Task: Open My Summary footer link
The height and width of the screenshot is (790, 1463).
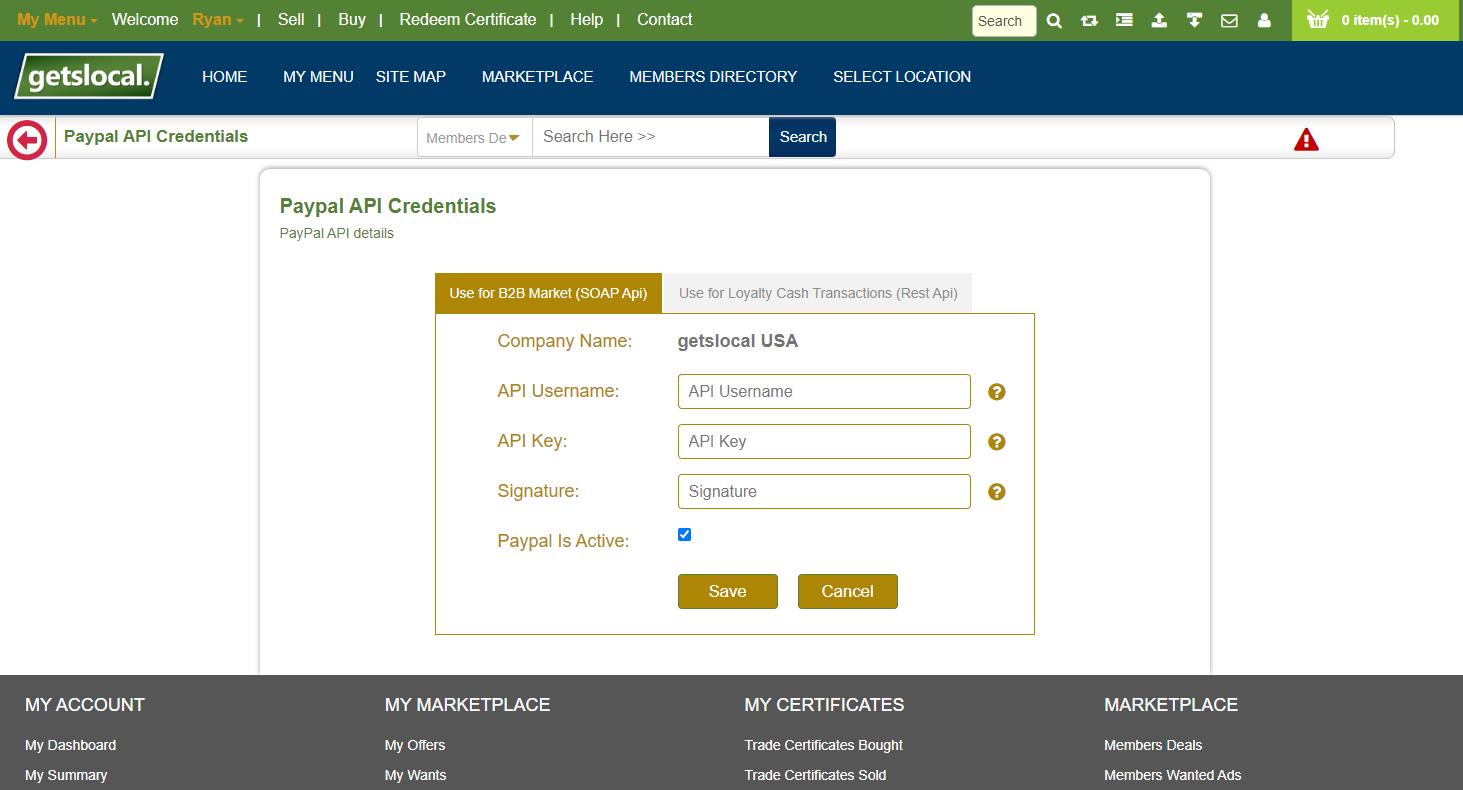Action: pyautogui.click(x=66, y=775)
